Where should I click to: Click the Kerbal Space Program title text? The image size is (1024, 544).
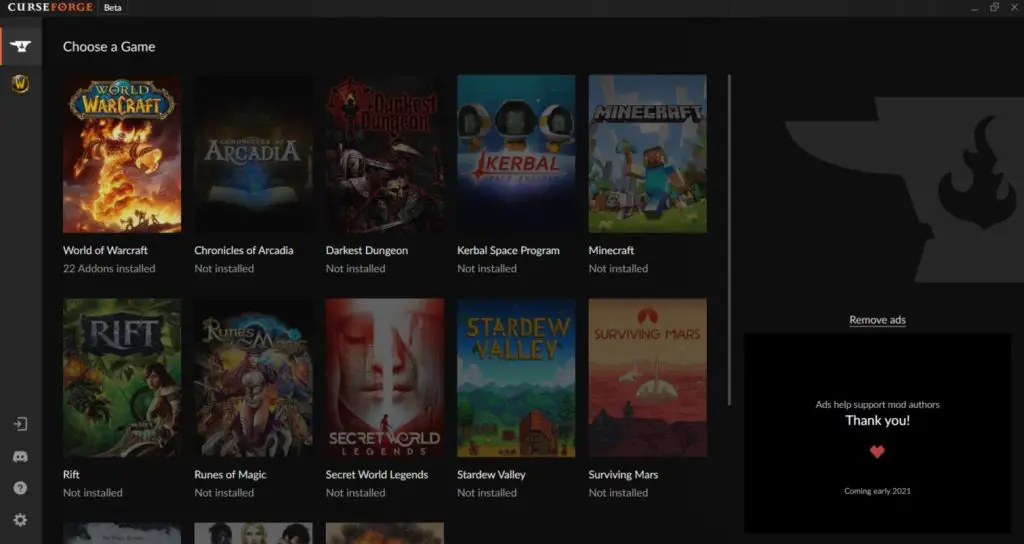pyautogui.click(x=508, y=250)
